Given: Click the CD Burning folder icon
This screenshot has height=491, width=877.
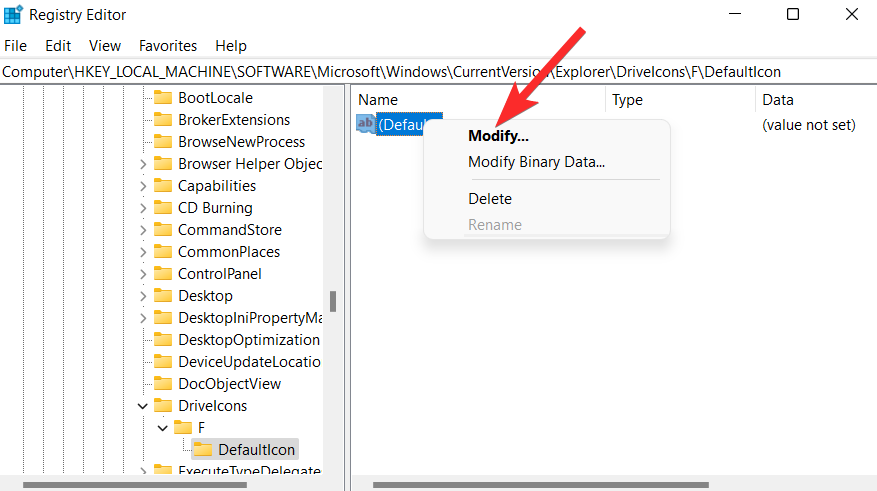Looking at the screenshot, I should tap(163, 208).
